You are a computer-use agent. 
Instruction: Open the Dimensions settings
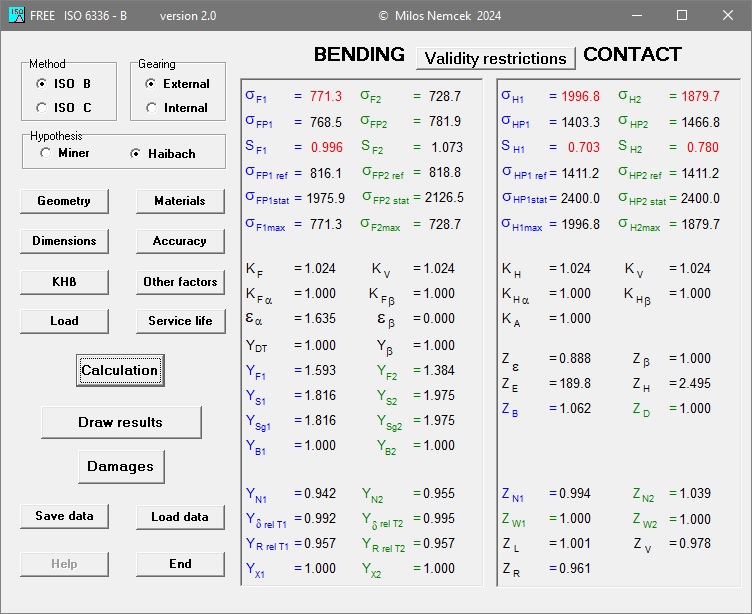click(64, 241)
